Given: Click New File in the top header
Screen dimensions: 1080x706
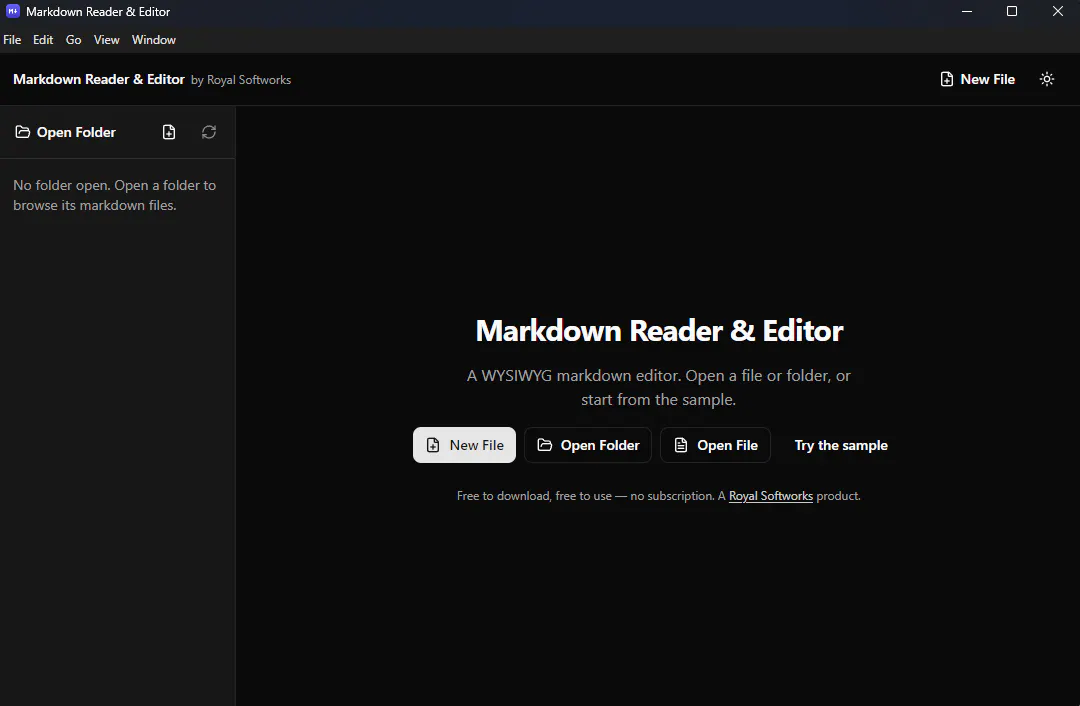Looking at the screenshot, I should [x=977, y=79].
